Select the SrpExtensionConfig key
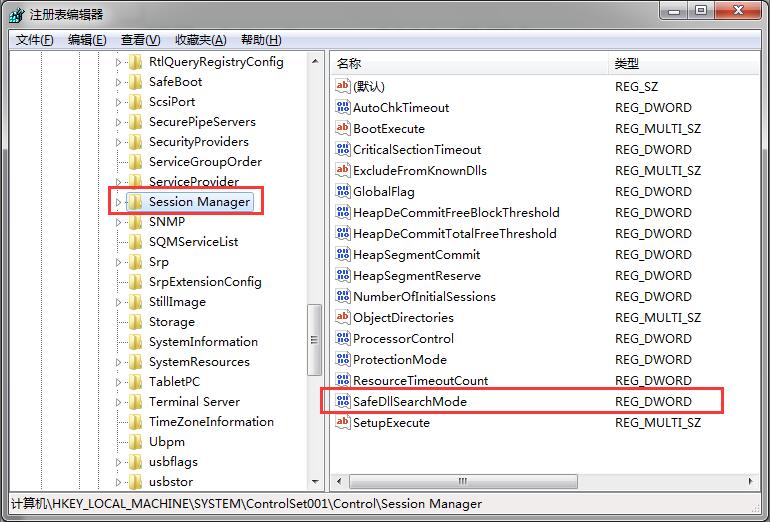Viewport: 770px width, 522px height. click(205, 282)
